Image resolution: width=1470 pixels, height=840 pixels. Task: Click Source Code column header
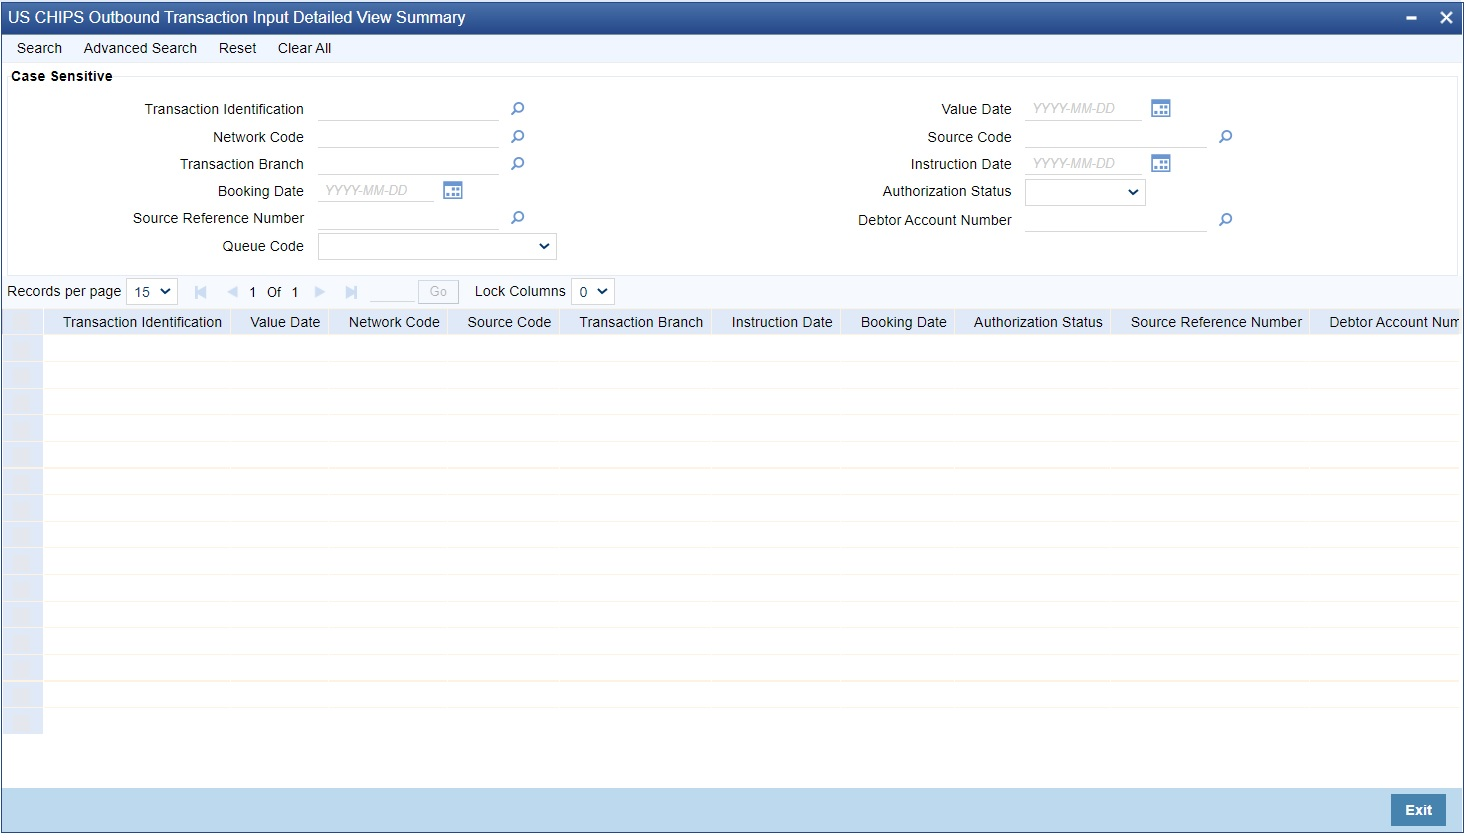click(x=509, y=322)
